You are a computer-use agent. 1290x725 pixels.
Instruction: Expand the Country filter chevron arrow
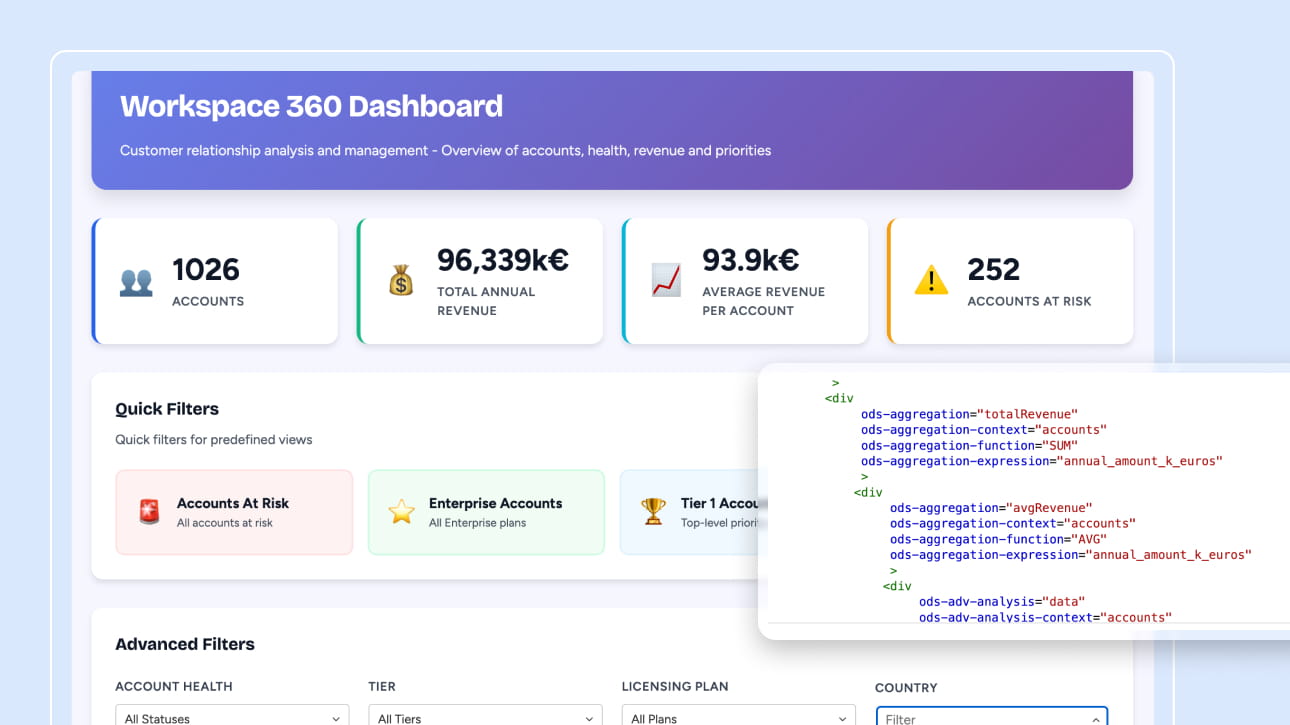[x=1095, y=719]
